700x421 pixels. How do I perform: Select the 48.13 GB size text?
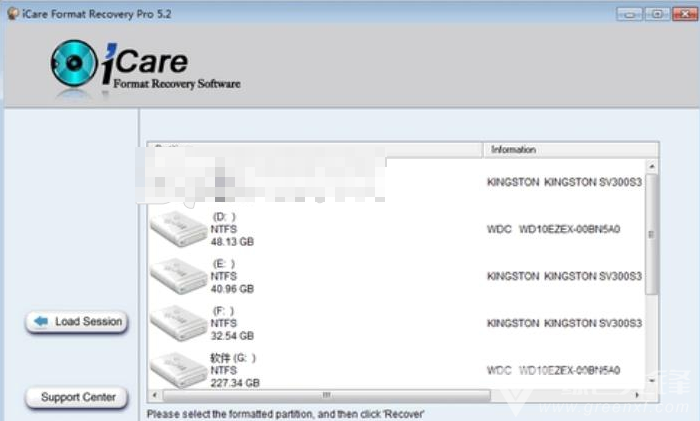coord(232,242)
